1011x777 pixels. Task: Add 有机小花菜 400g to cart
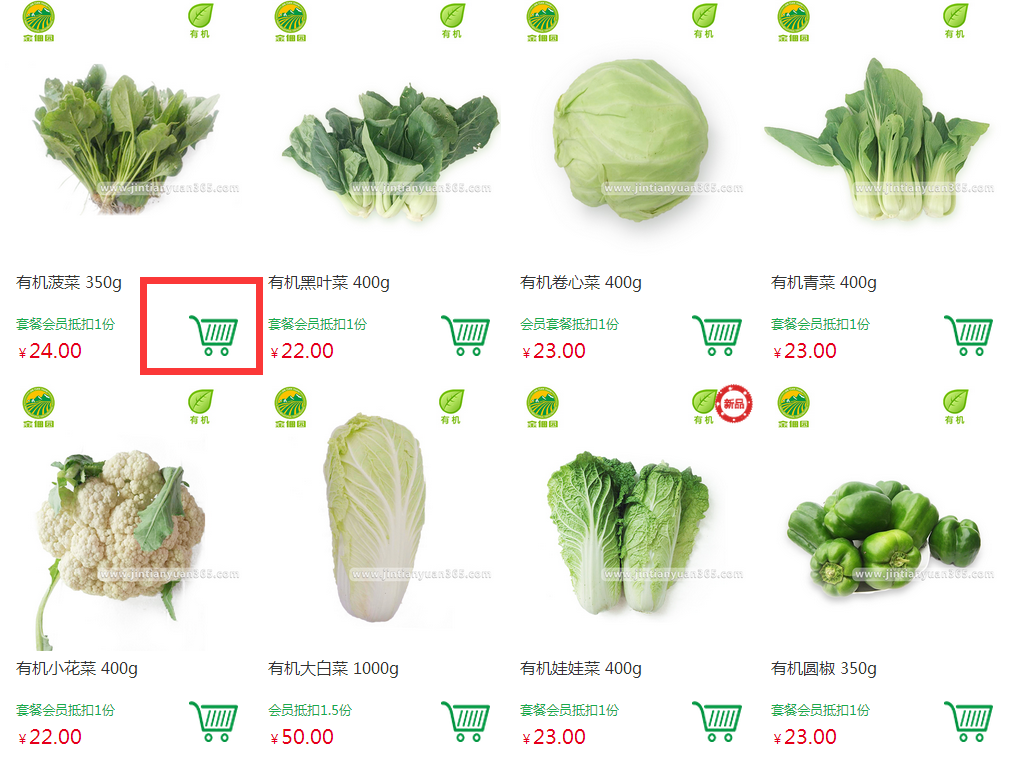click(213, 721)
